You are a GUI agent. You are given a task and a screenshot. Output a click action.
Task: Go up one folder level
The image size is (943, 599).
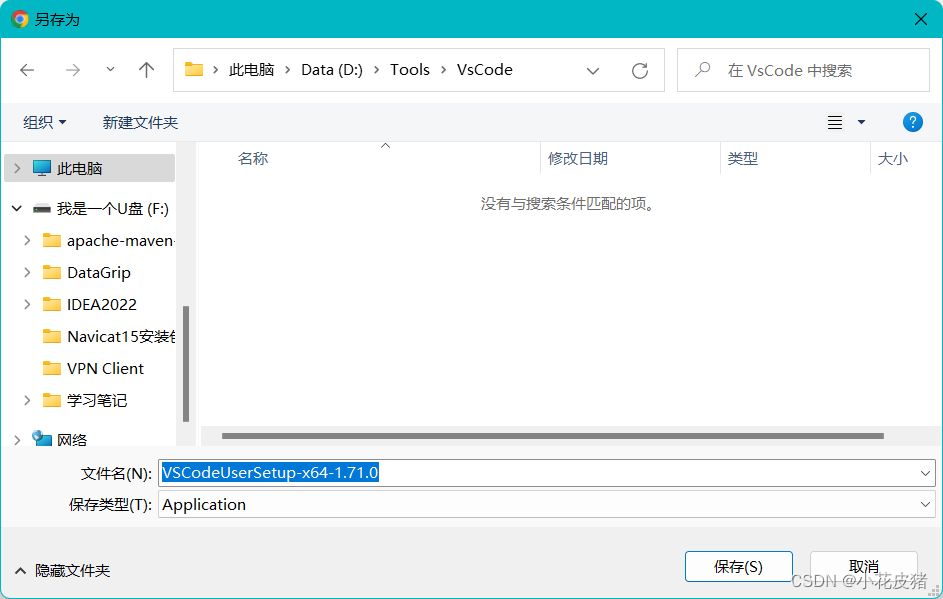click(x=146, y=70)
